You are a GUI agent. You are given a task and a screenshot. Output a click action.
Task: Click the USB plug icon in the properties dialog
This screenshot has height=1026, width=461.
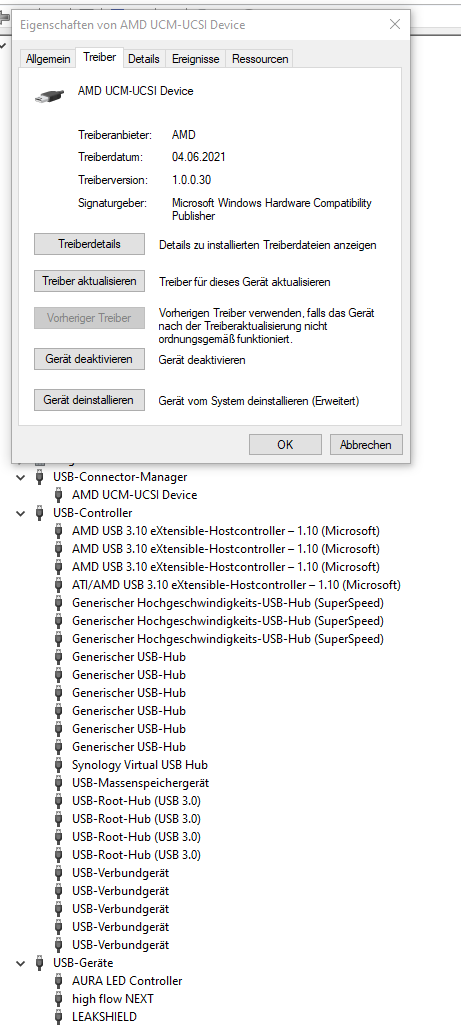pyautogui.click(x=50, y=95)
